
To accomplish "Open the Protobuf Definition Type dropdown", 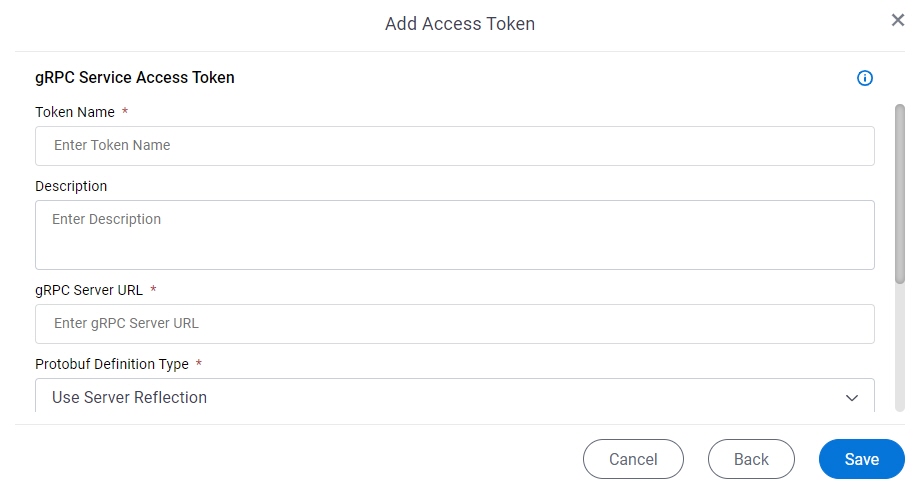I will coord(455,395).
